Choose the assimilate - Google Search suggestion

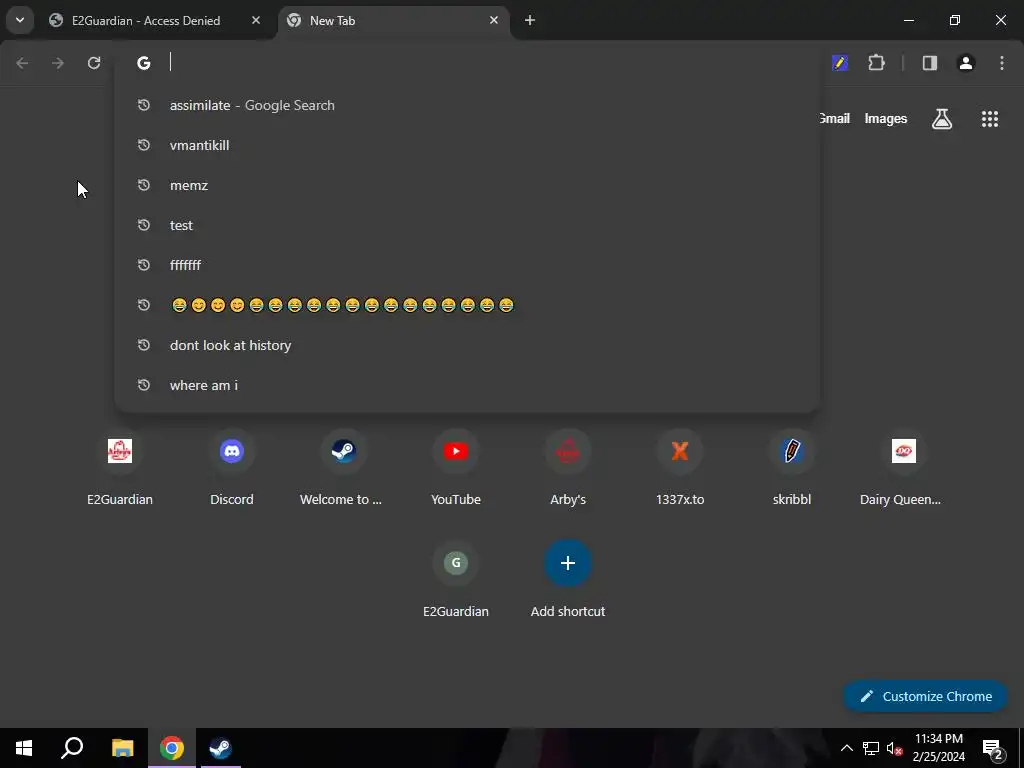467,105
